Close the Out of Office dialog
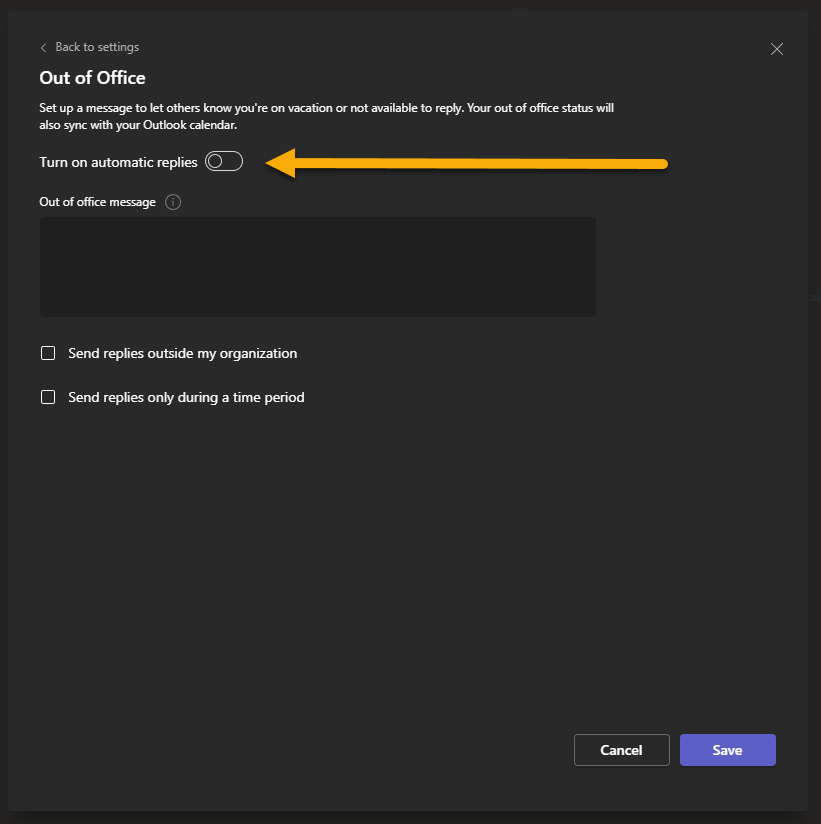821x824 pixels. tap(777, 49)
